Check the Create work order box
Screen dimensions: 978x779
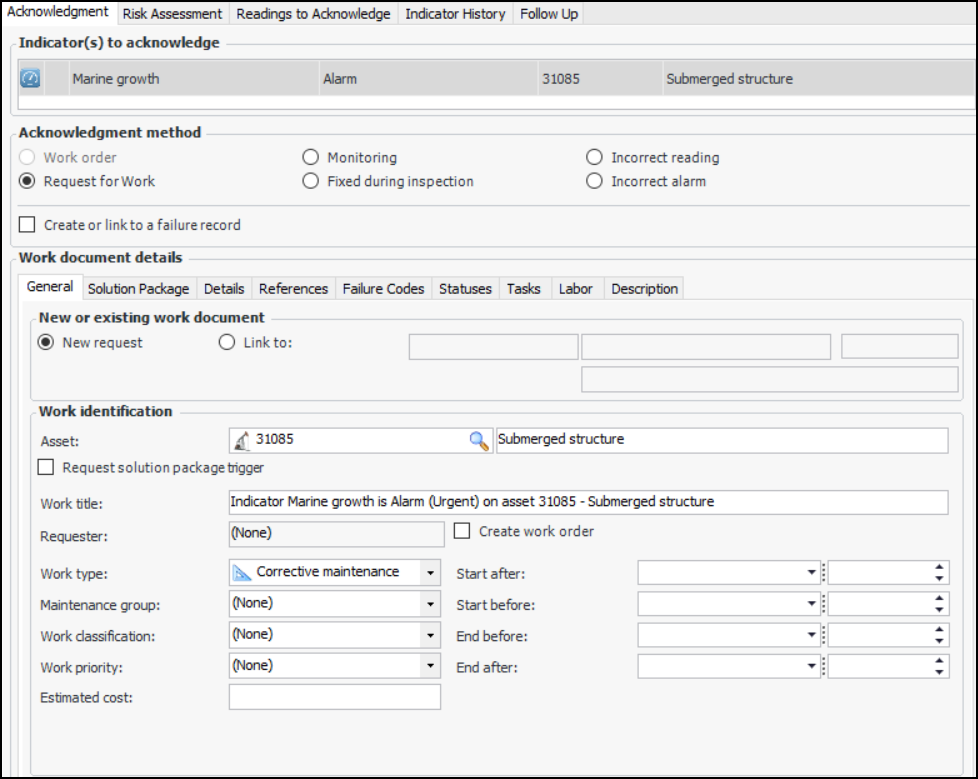tap(462, 531)
